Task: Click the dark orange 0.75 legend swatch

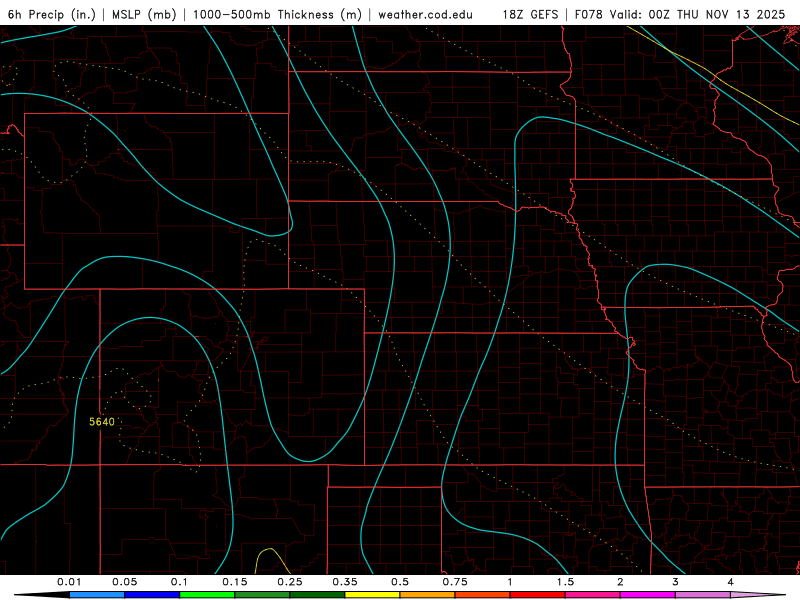Action: (483, 595)
